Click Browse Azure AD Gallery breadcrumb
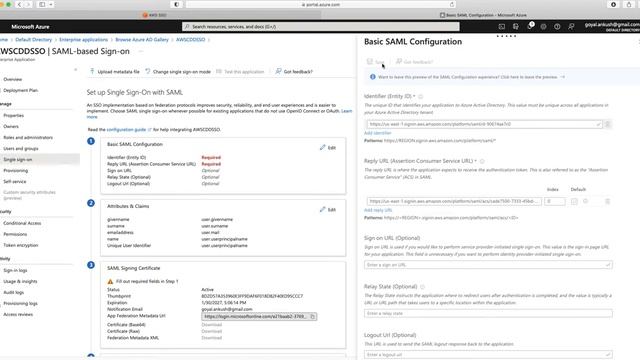640x360 pixels. click(142, 40)
